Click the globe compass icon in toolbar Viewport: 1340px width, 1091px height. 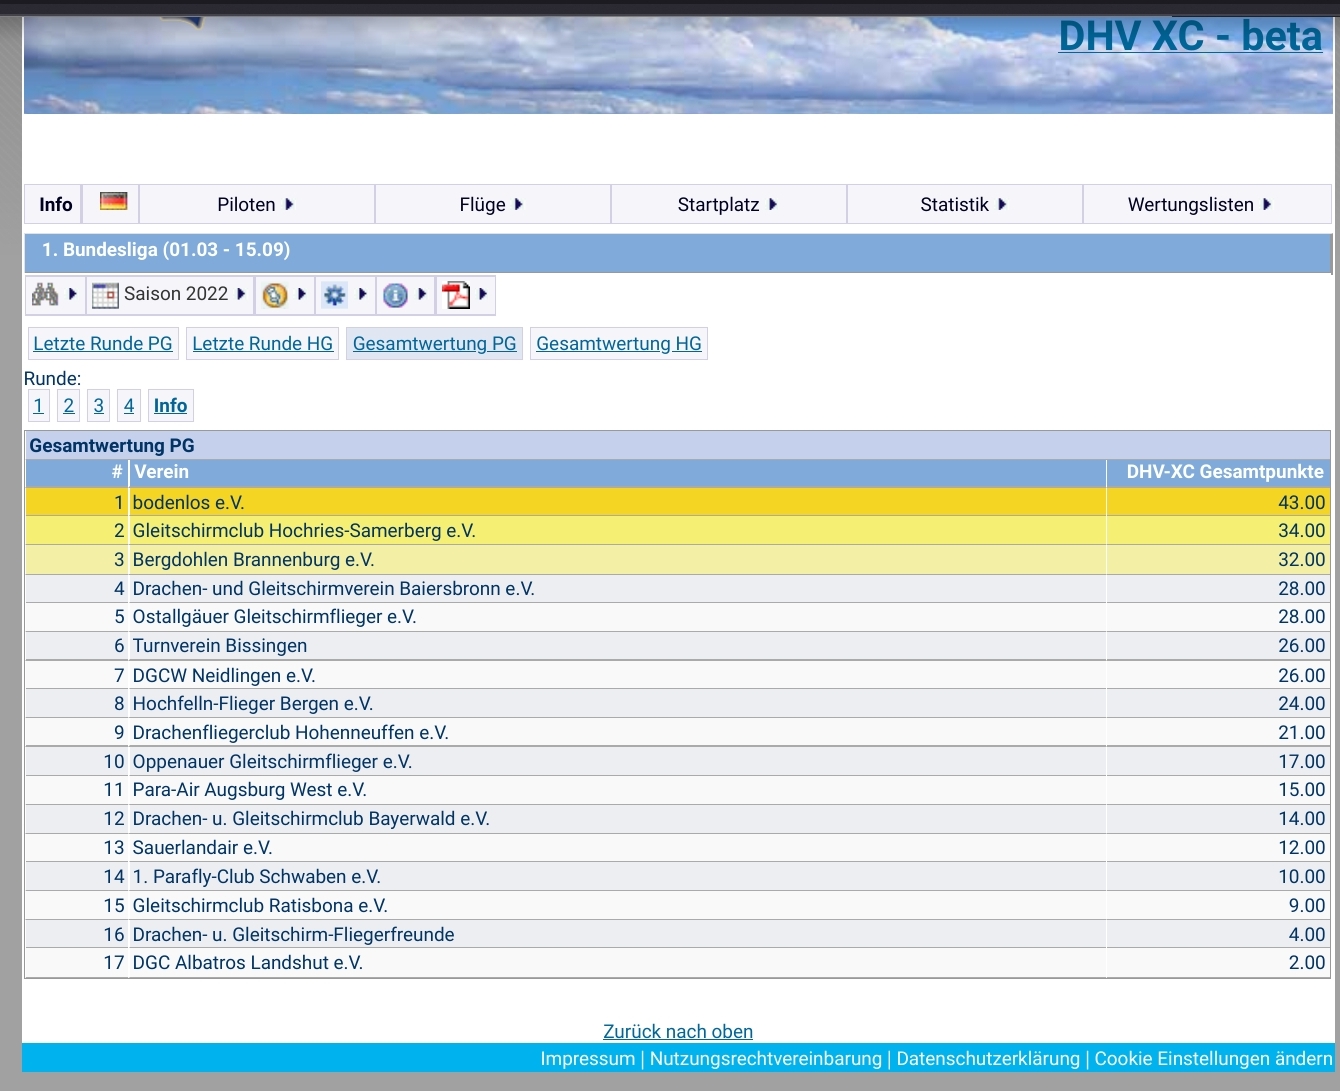[275, 295]
